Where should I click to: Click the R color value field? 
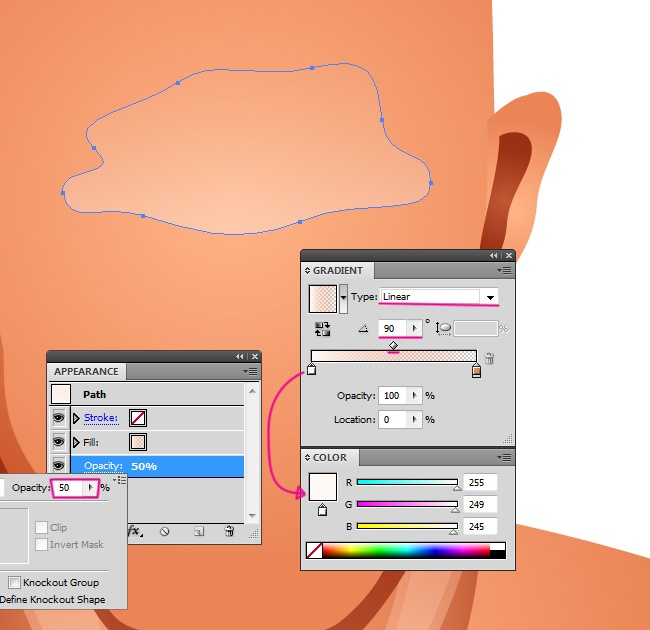click(480, 483)
